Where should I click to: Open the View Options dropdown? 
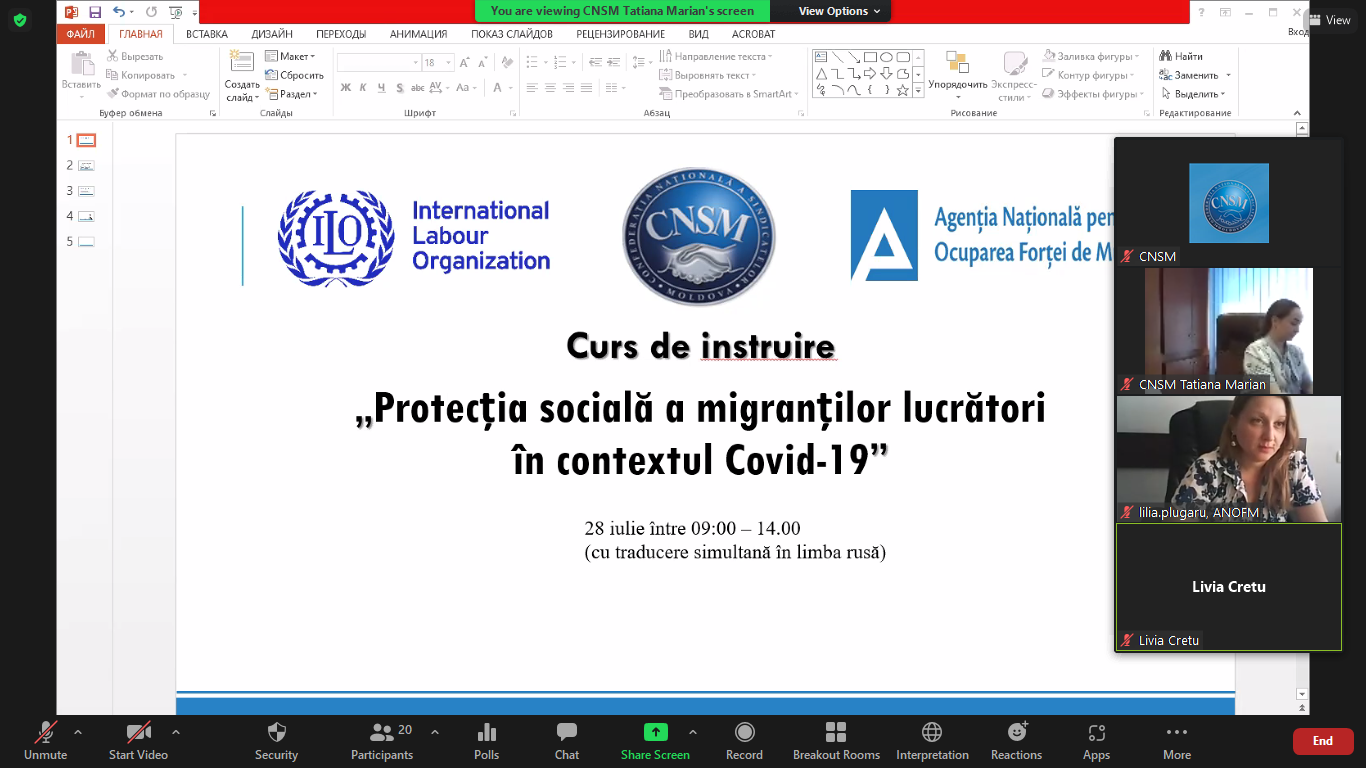click(840, 11)
